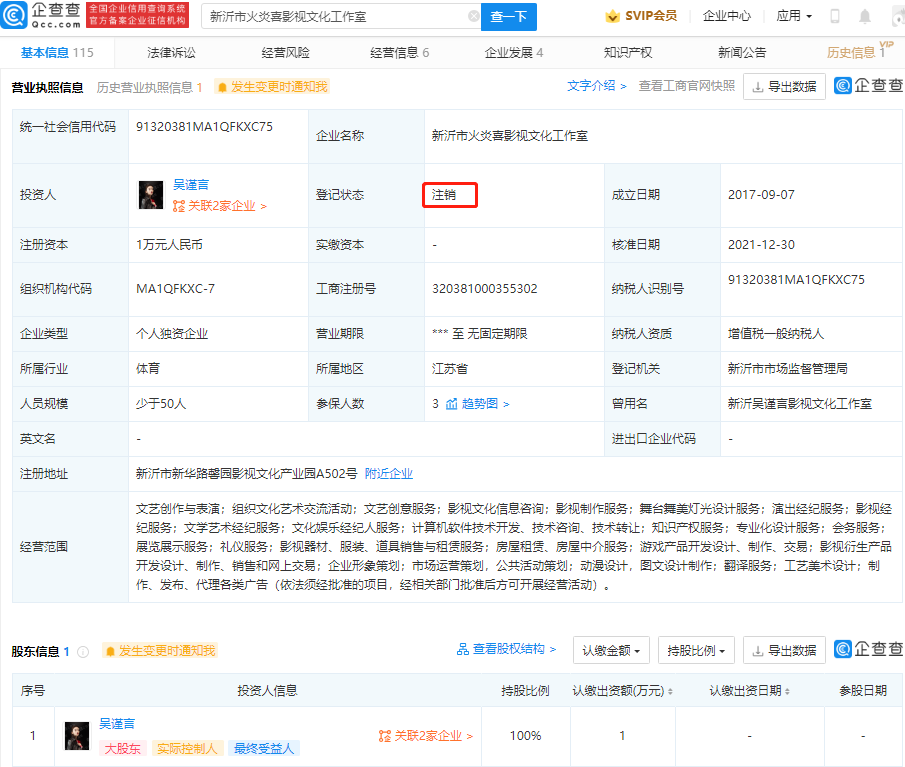The height and width of the screenshot is (767, 905).
Task: Click bell icon beside 股东信息 change alert
Action: pos(110,651)
